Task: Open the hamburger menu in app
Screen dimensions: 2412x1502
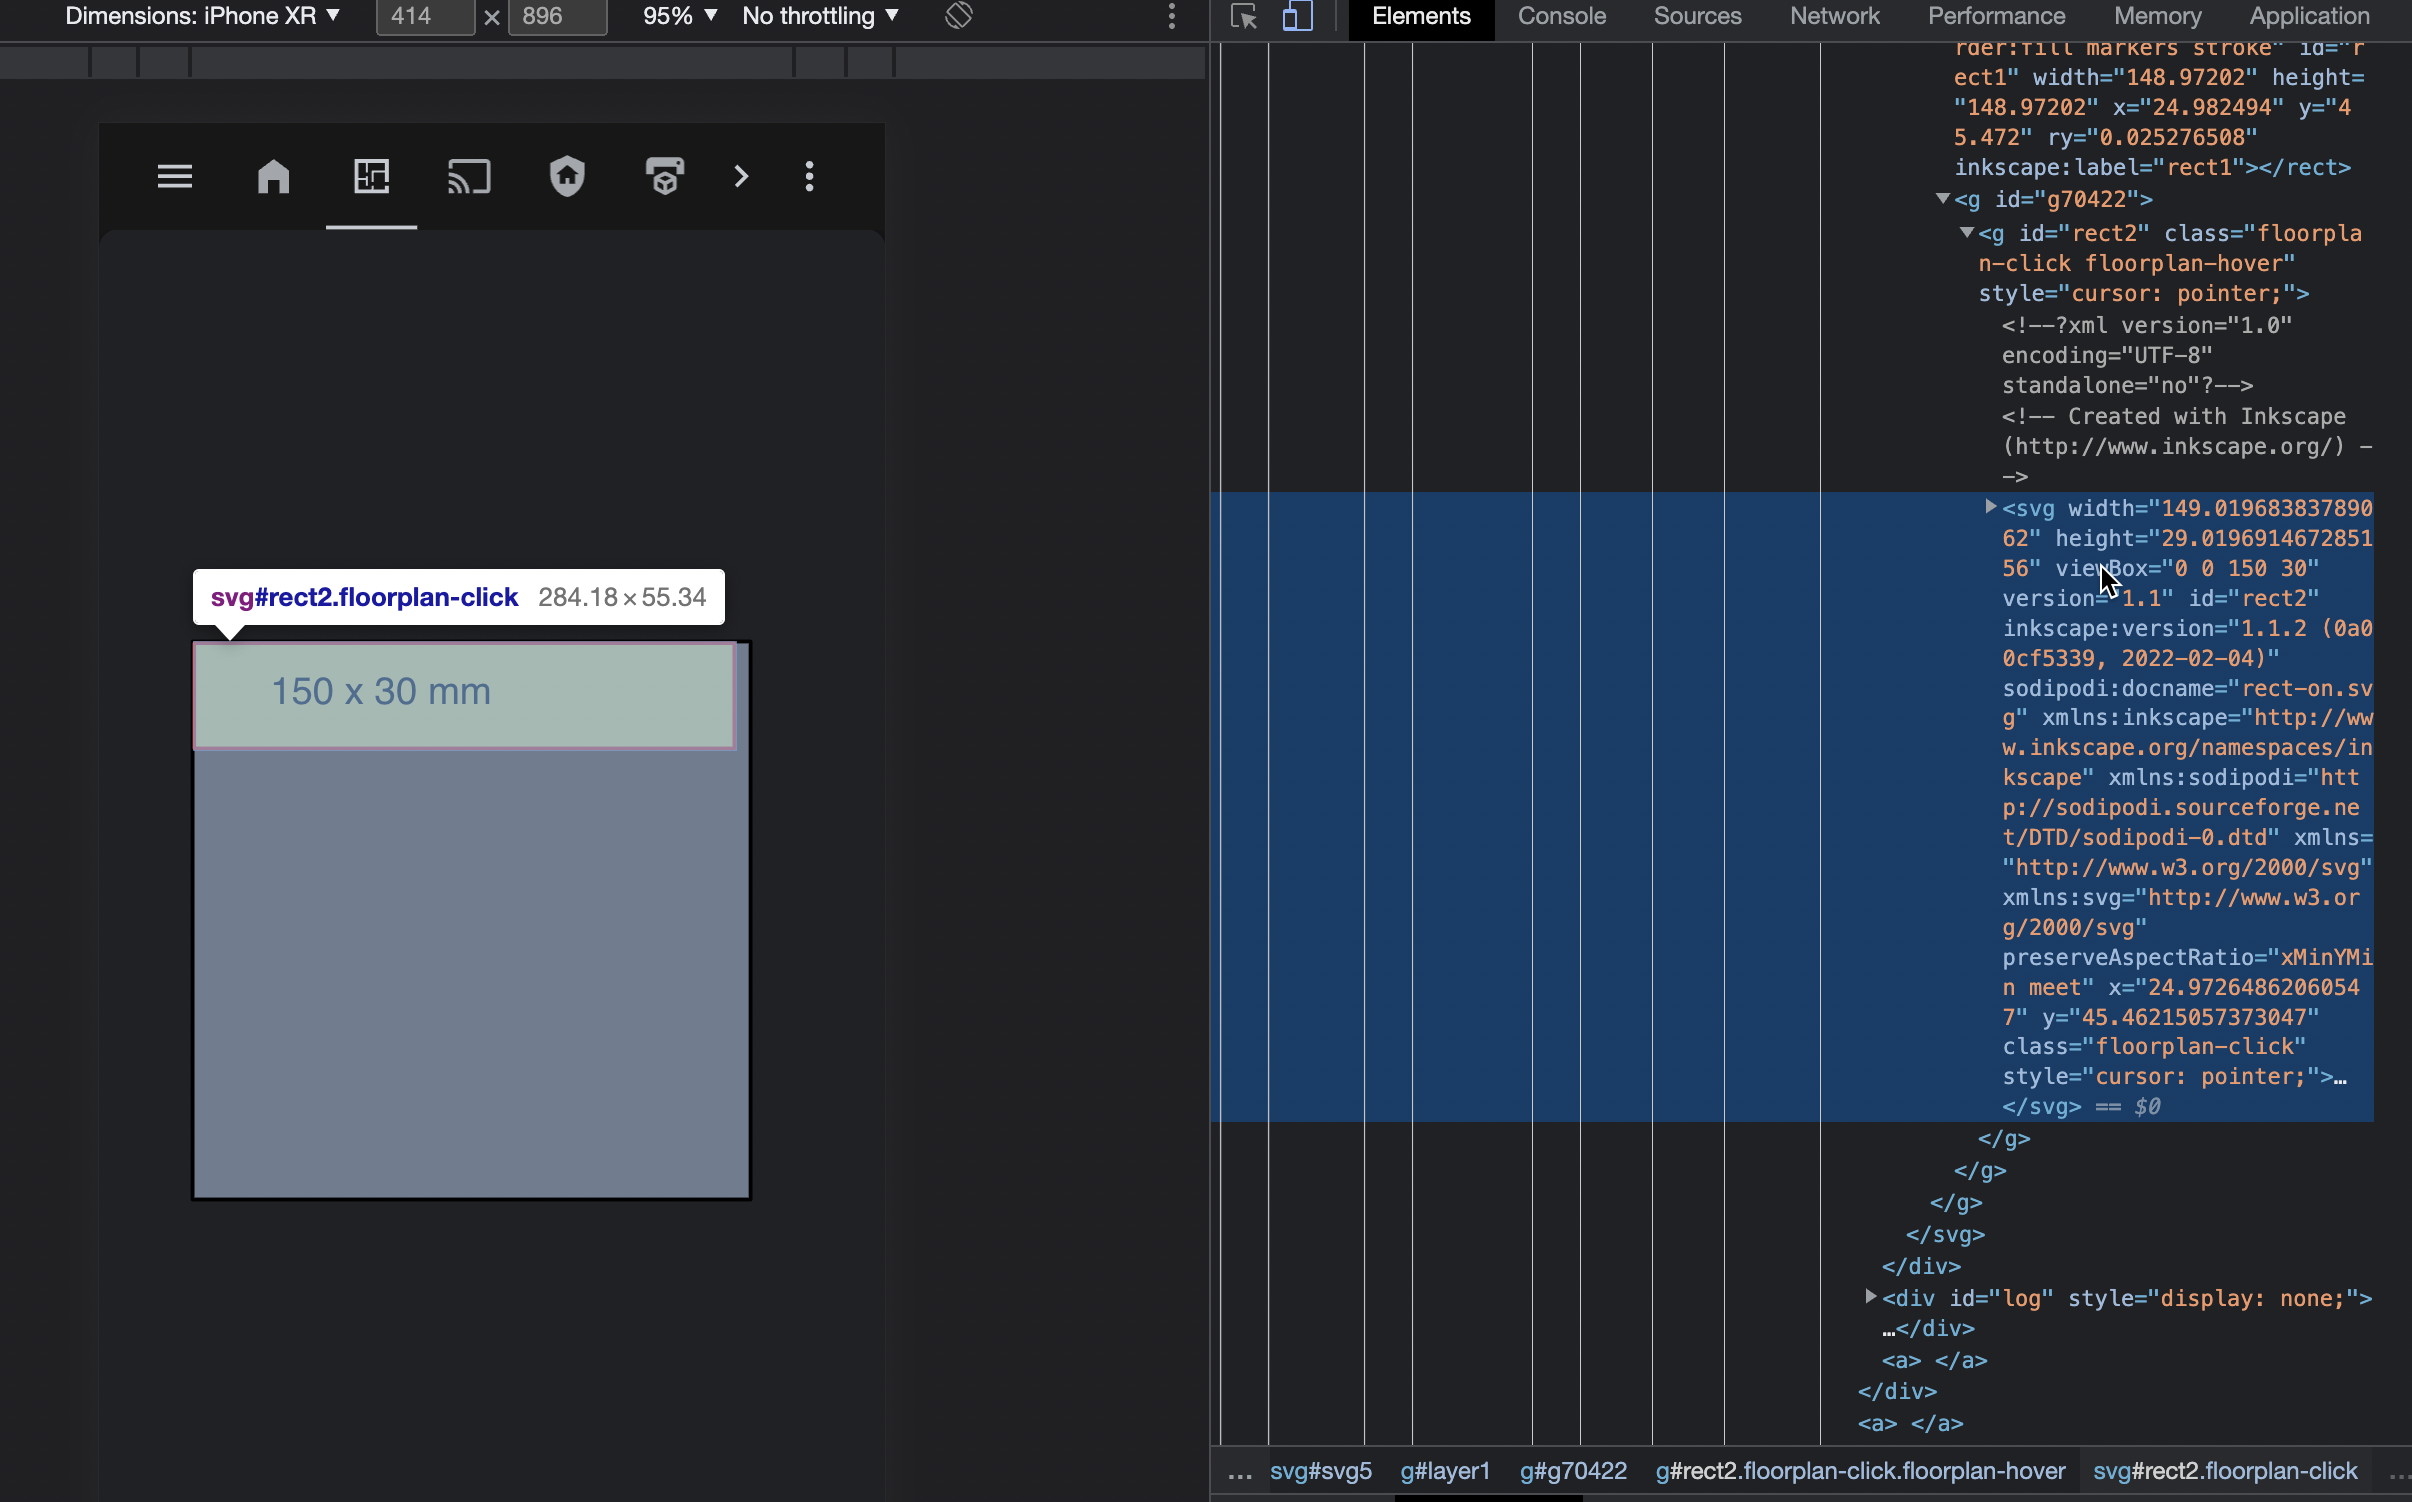Action: 175,177
